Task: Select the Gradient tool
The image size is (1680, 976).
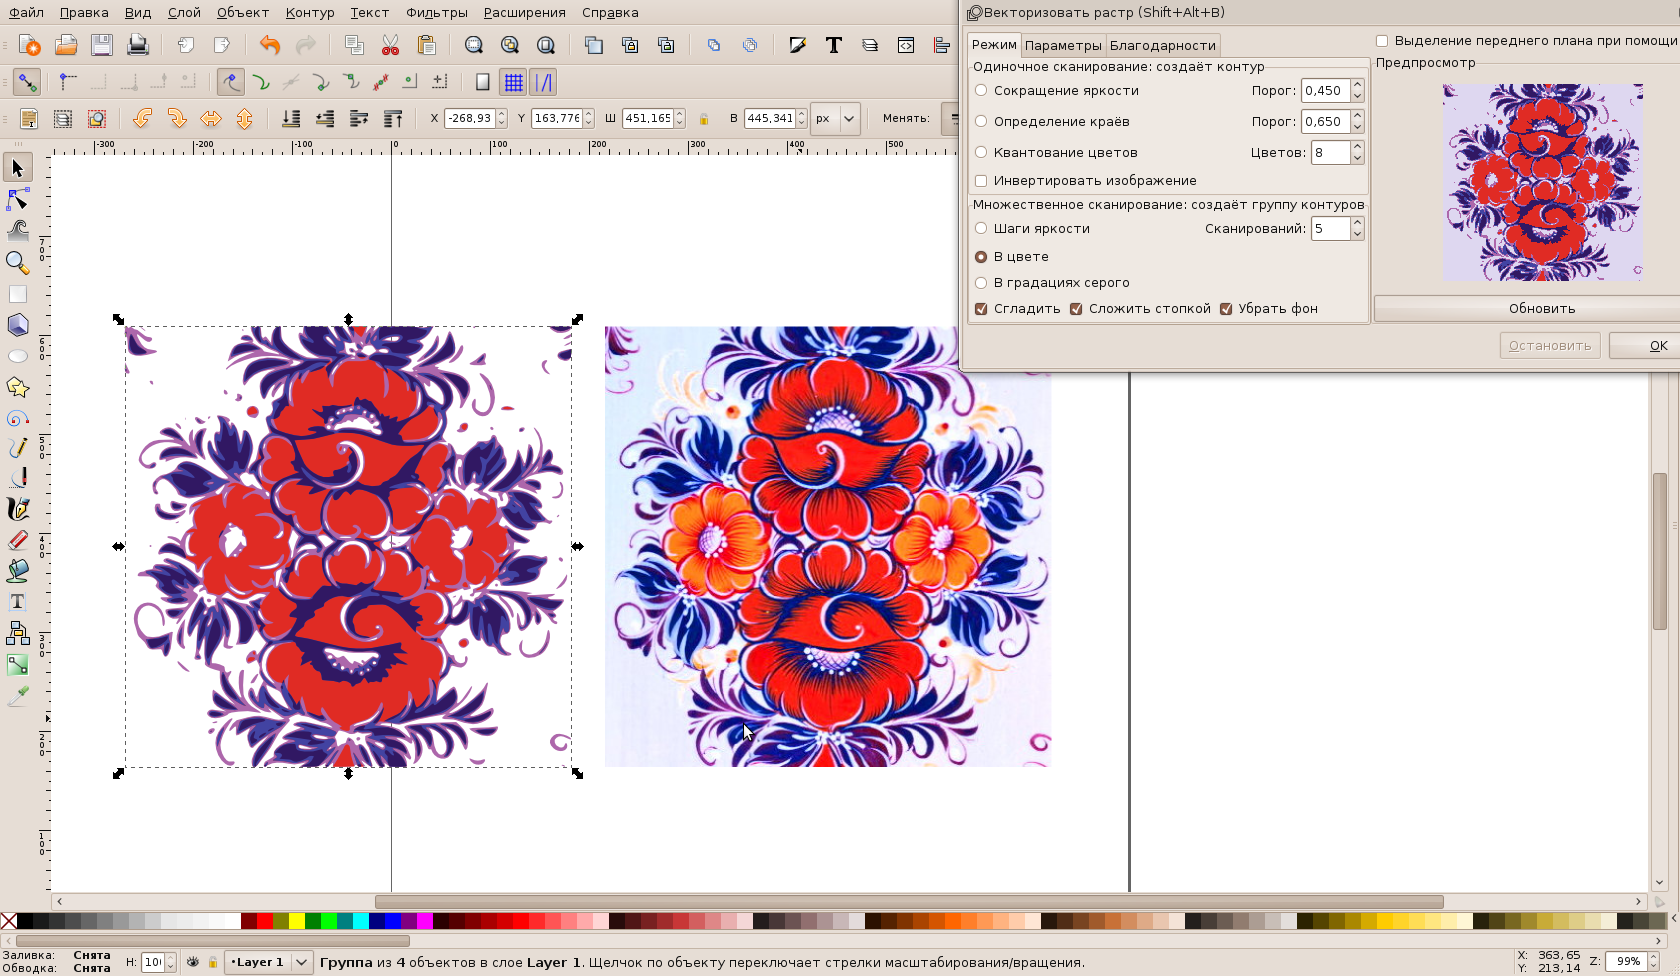Action: [x=18, y=665]
